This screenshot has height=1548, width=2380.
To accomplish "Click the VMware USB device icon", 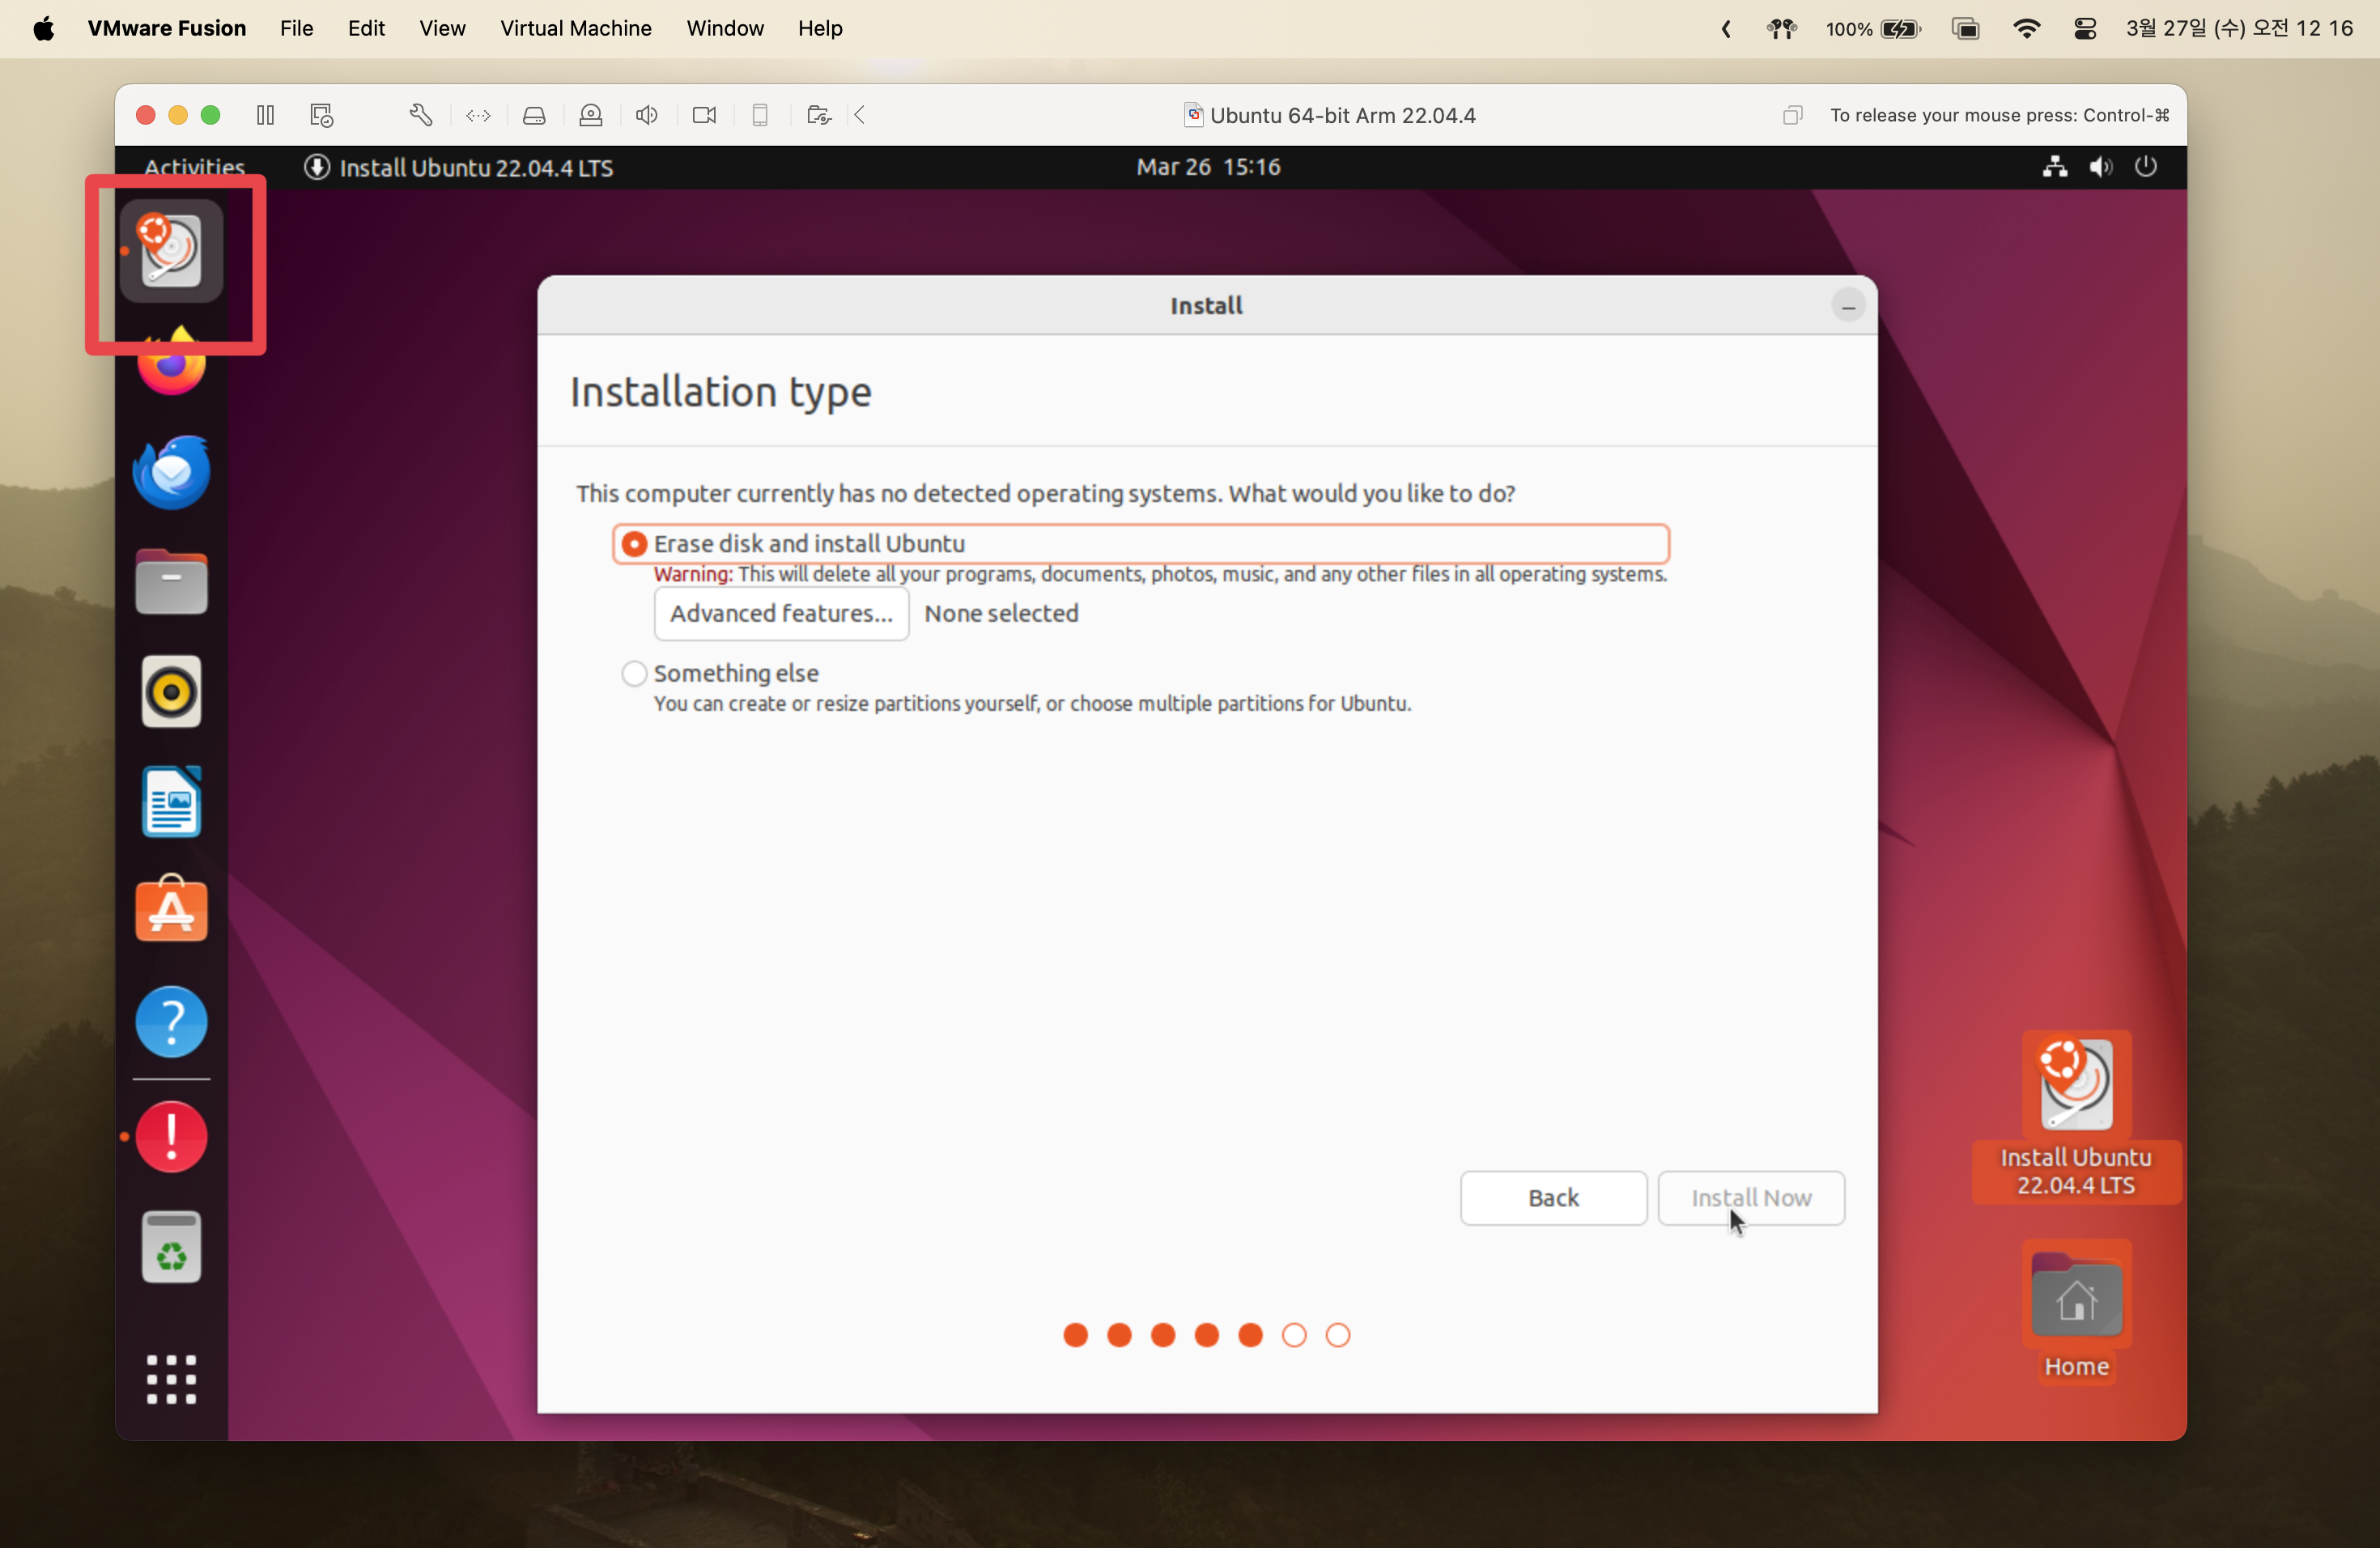I will [760, 115].
